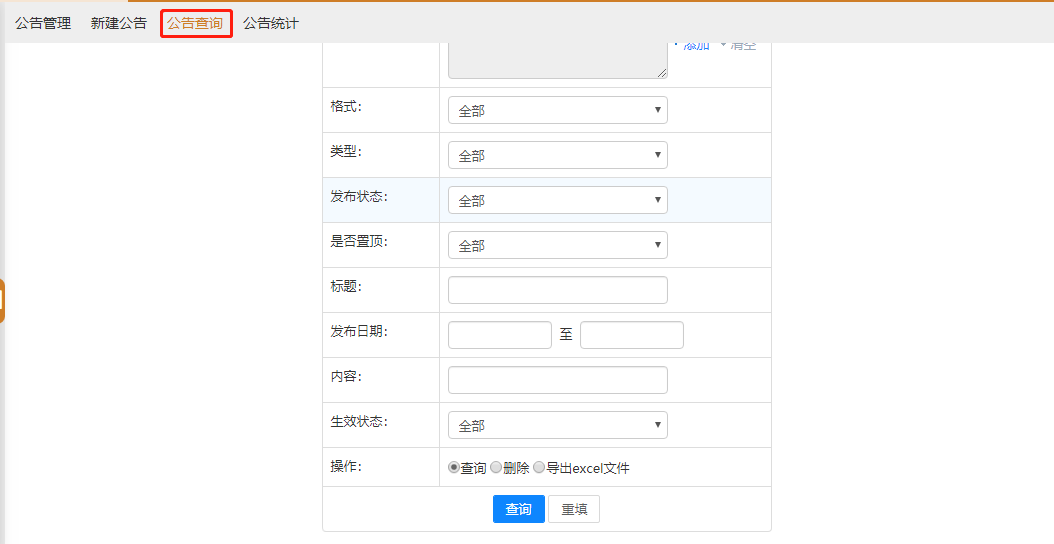Open the 是否置顶 dropdown
The width and height of the screenshot is (1054, 544).
557,245
